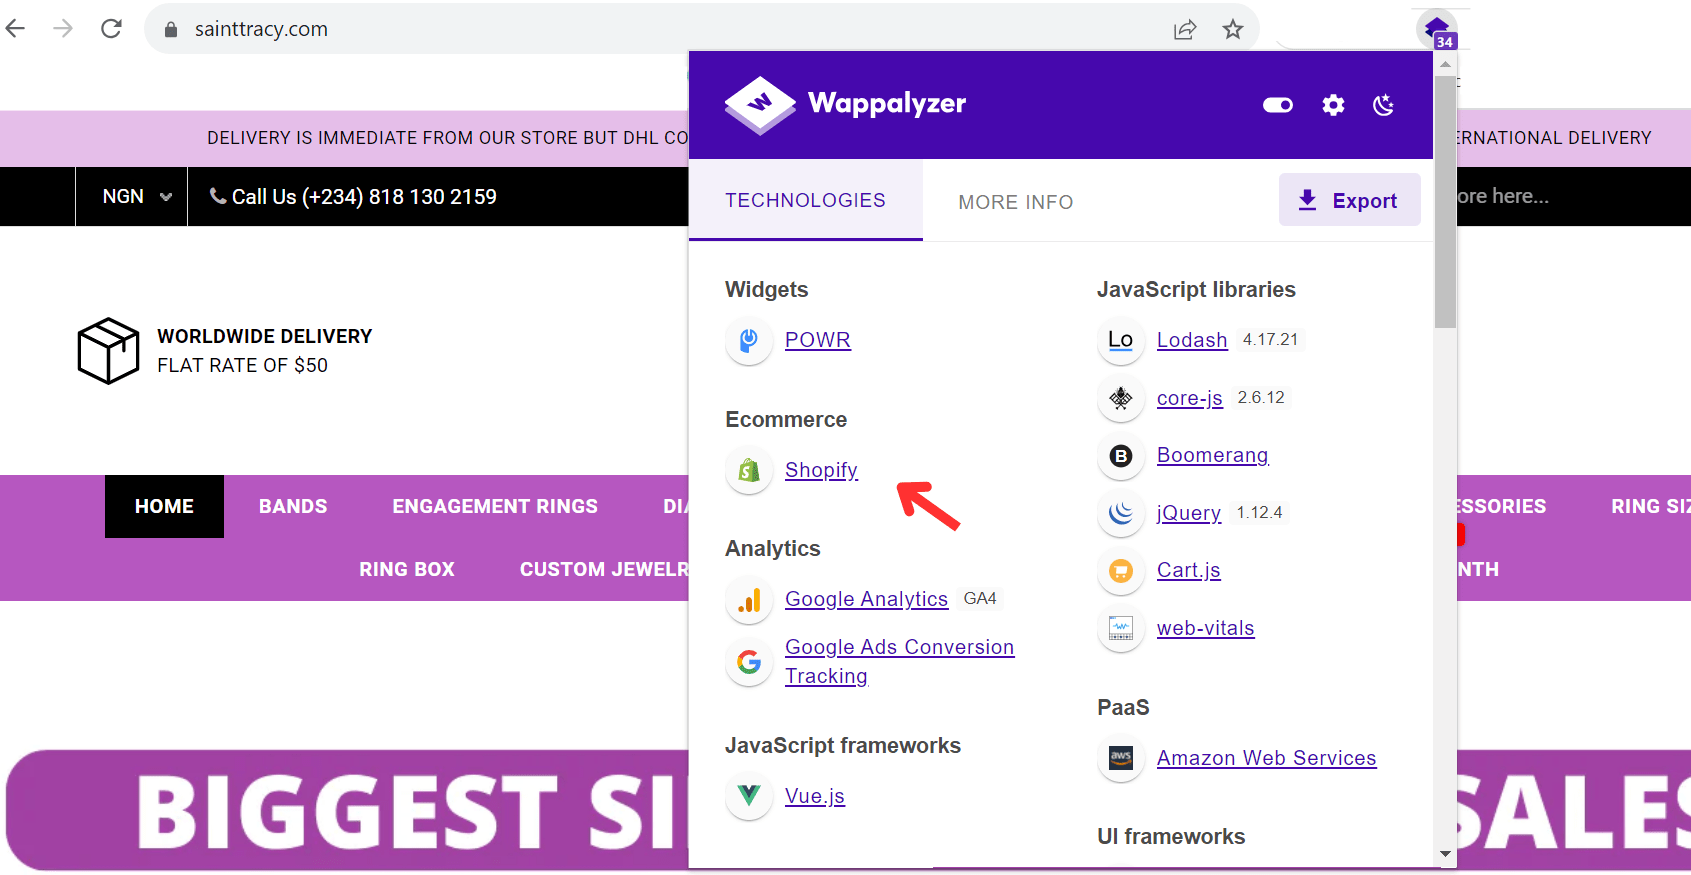Screen dimensions: 1691x875
Task: Click the Ecommerce category heading
Action: (x=786, y=419)
